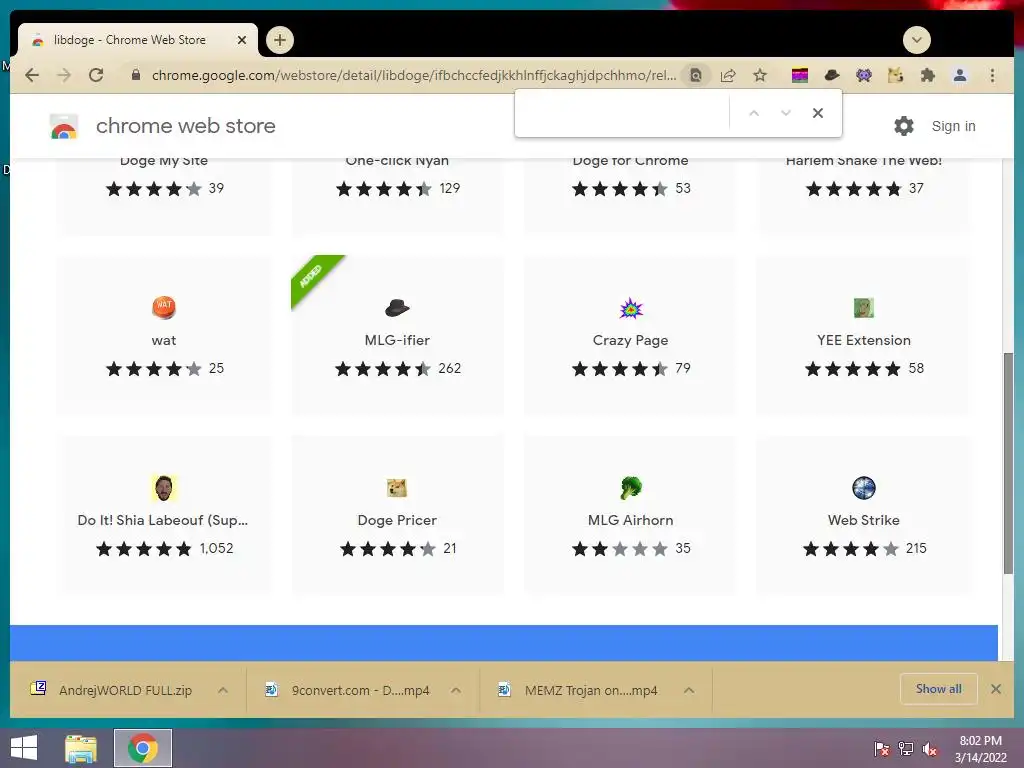1024x768 pixels.
Task: Reload the current page
Action: click(x=96, y=75)
